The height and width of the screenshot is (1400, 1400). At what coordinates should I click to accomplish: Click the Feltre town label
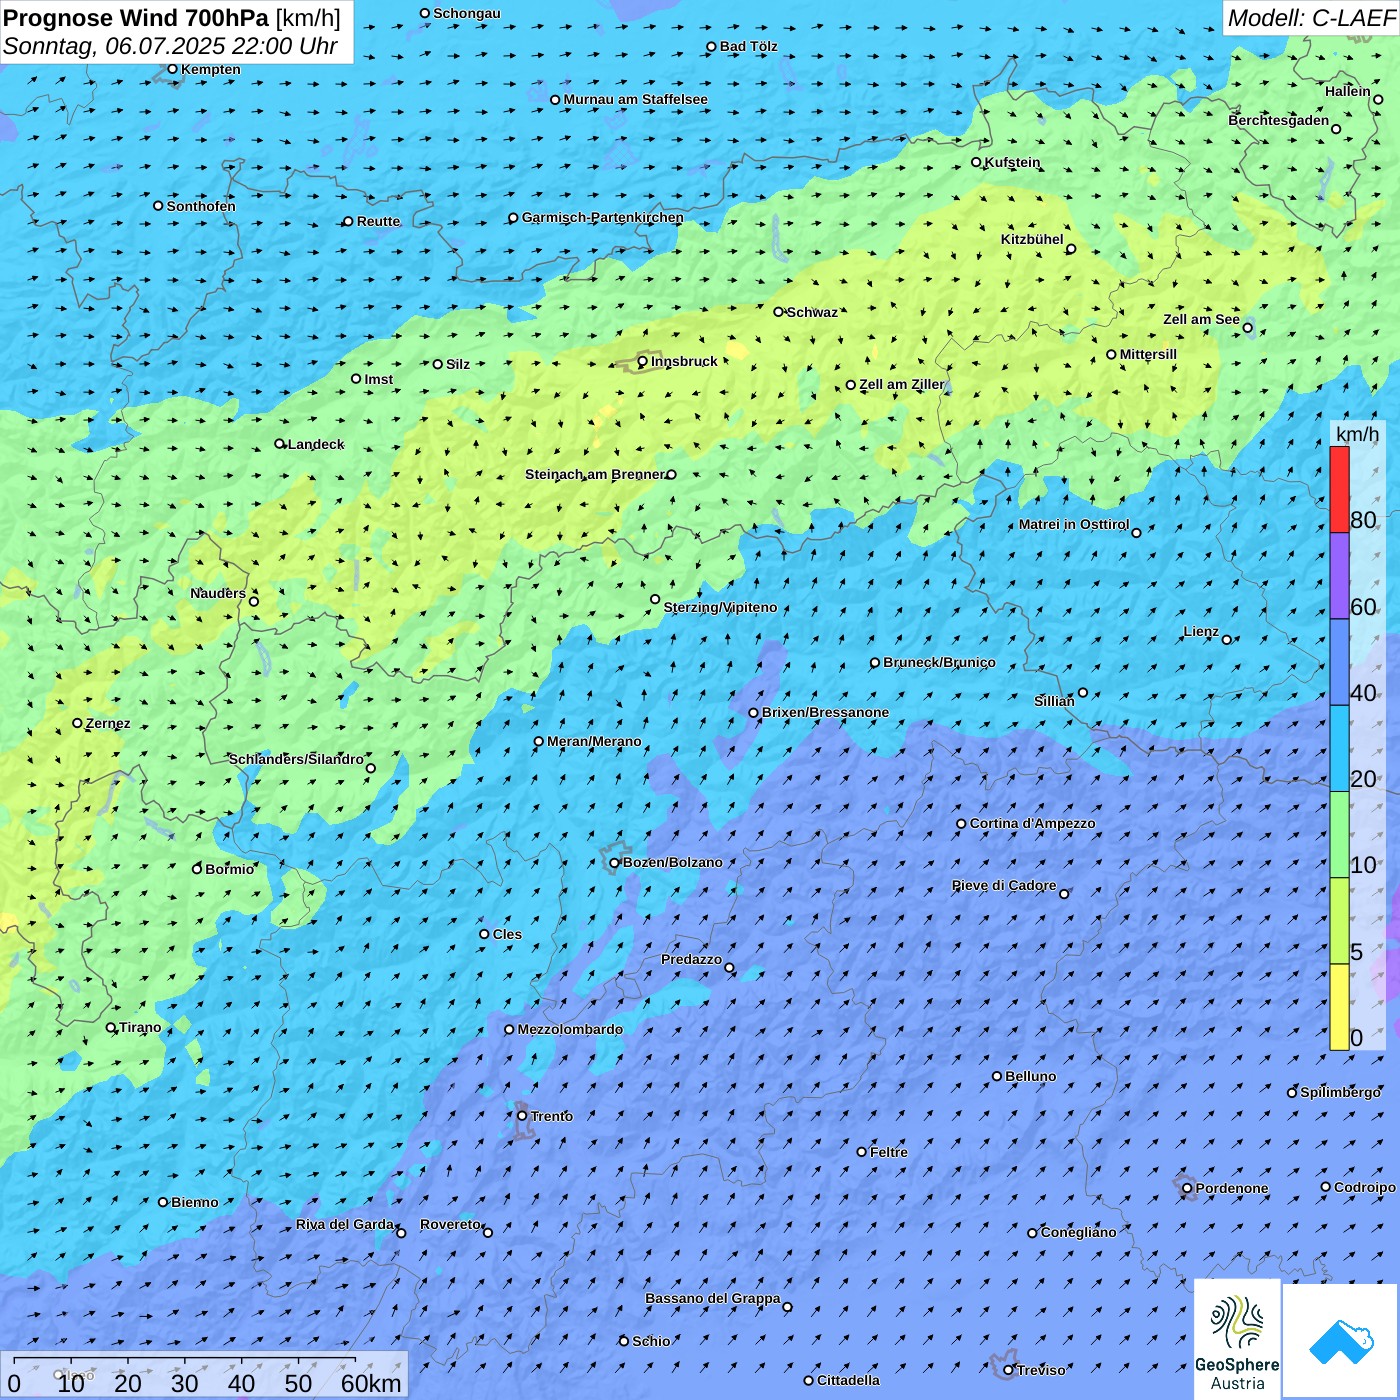[889, 1152]
